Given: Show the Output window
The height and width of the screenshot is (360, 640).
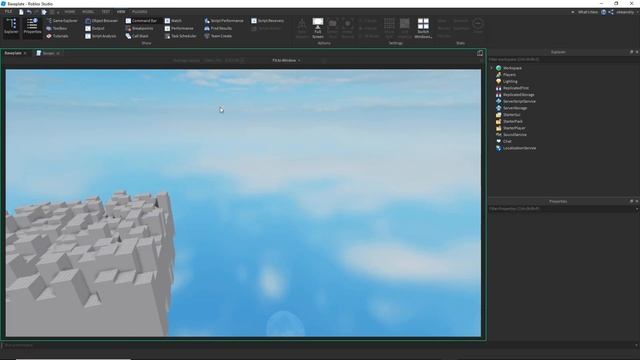Looking at the screenshot, I should [x=95, y=28].
